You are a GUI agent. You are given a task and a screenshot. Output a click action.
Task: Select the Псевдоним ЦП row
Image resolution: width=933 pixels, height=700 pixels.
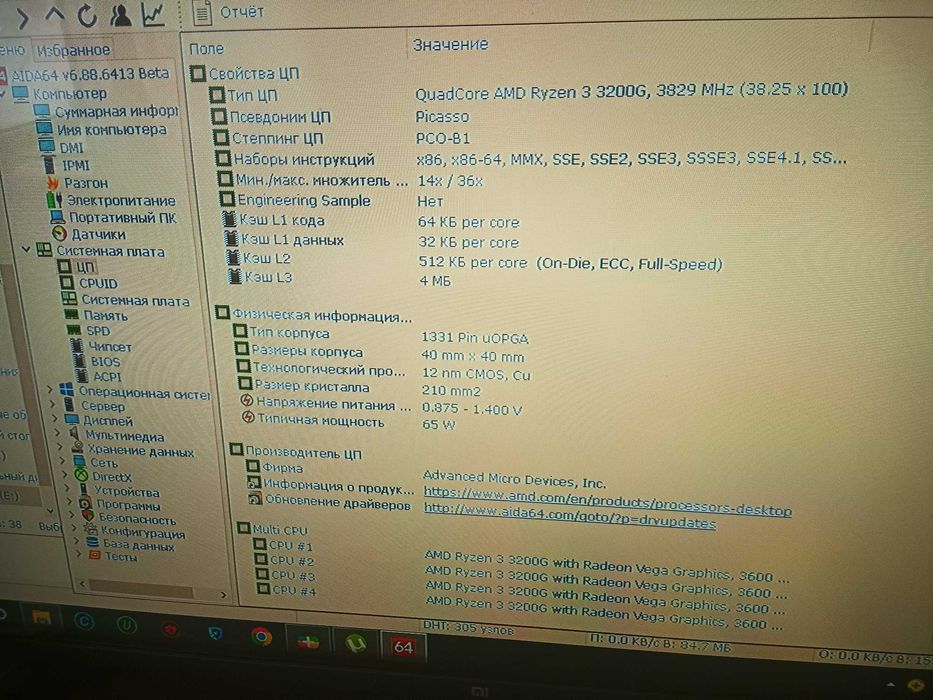tap(340, 117)
